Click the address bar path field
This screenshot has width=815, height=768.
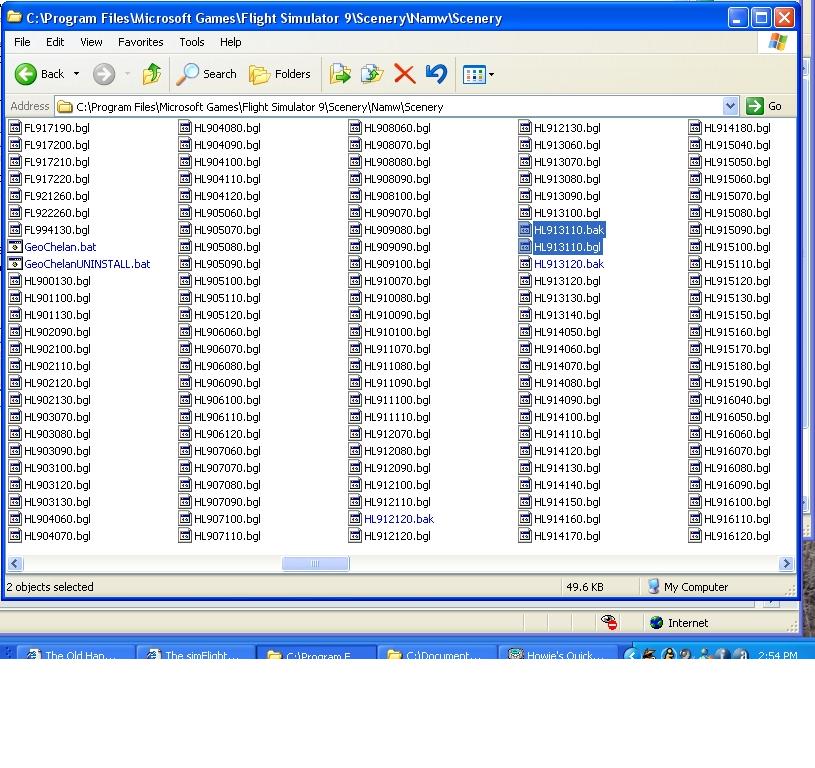click(x=390, y=106)
